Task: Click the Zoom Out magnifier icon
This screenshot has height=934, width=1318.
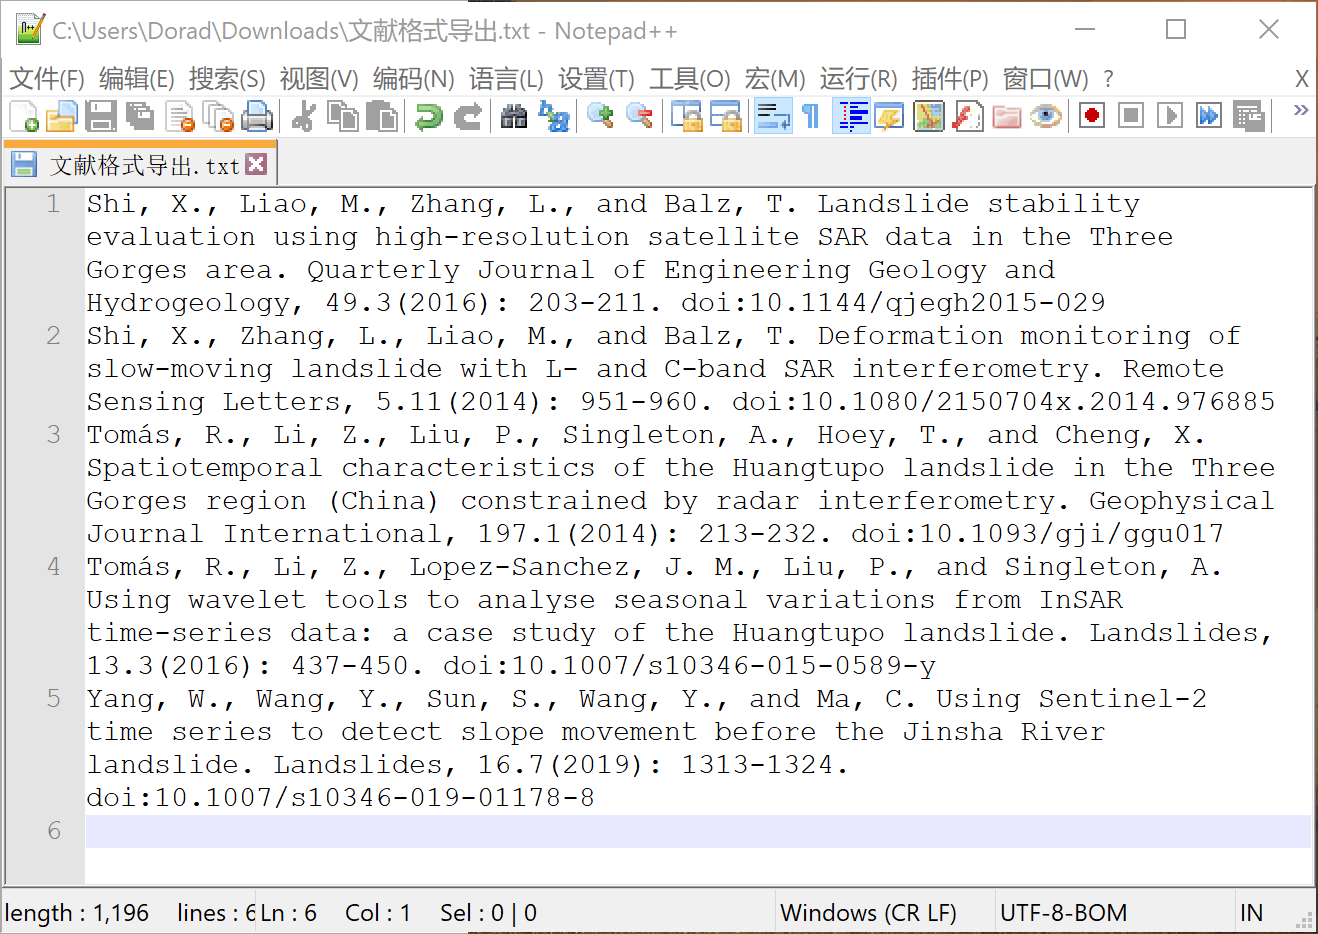Action: click(x=639, y=117)
